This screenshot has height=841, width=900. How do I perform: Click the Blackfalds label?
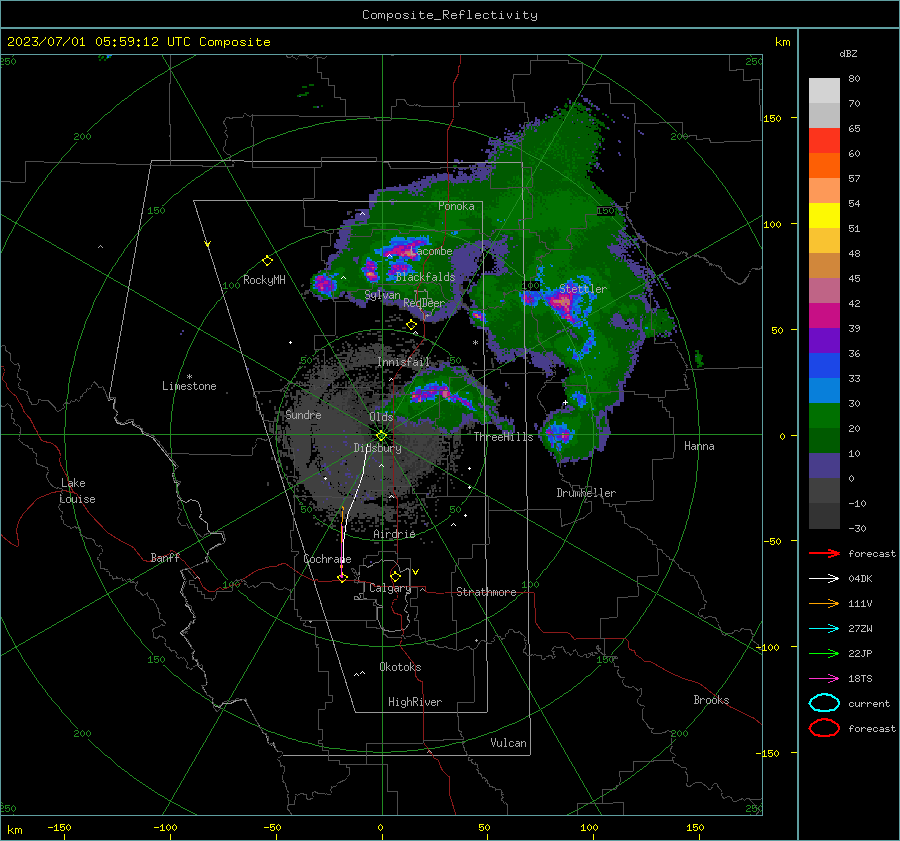pyautogui.click(x=425, y=277)
